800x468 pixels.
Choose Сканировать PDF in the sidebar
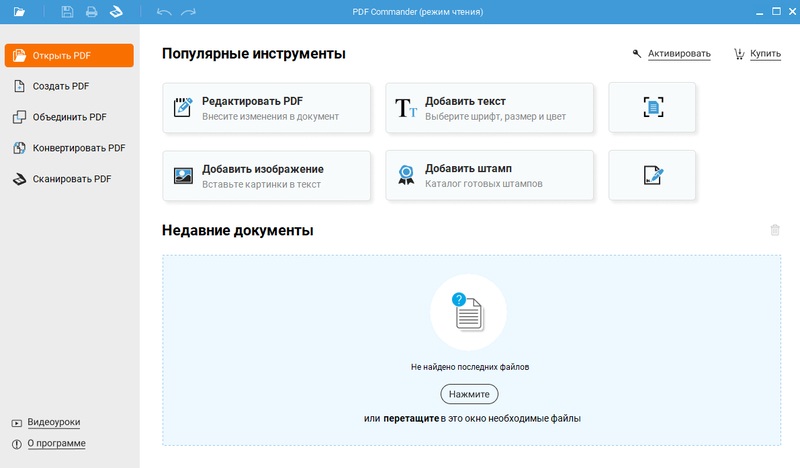pos(68,179)
